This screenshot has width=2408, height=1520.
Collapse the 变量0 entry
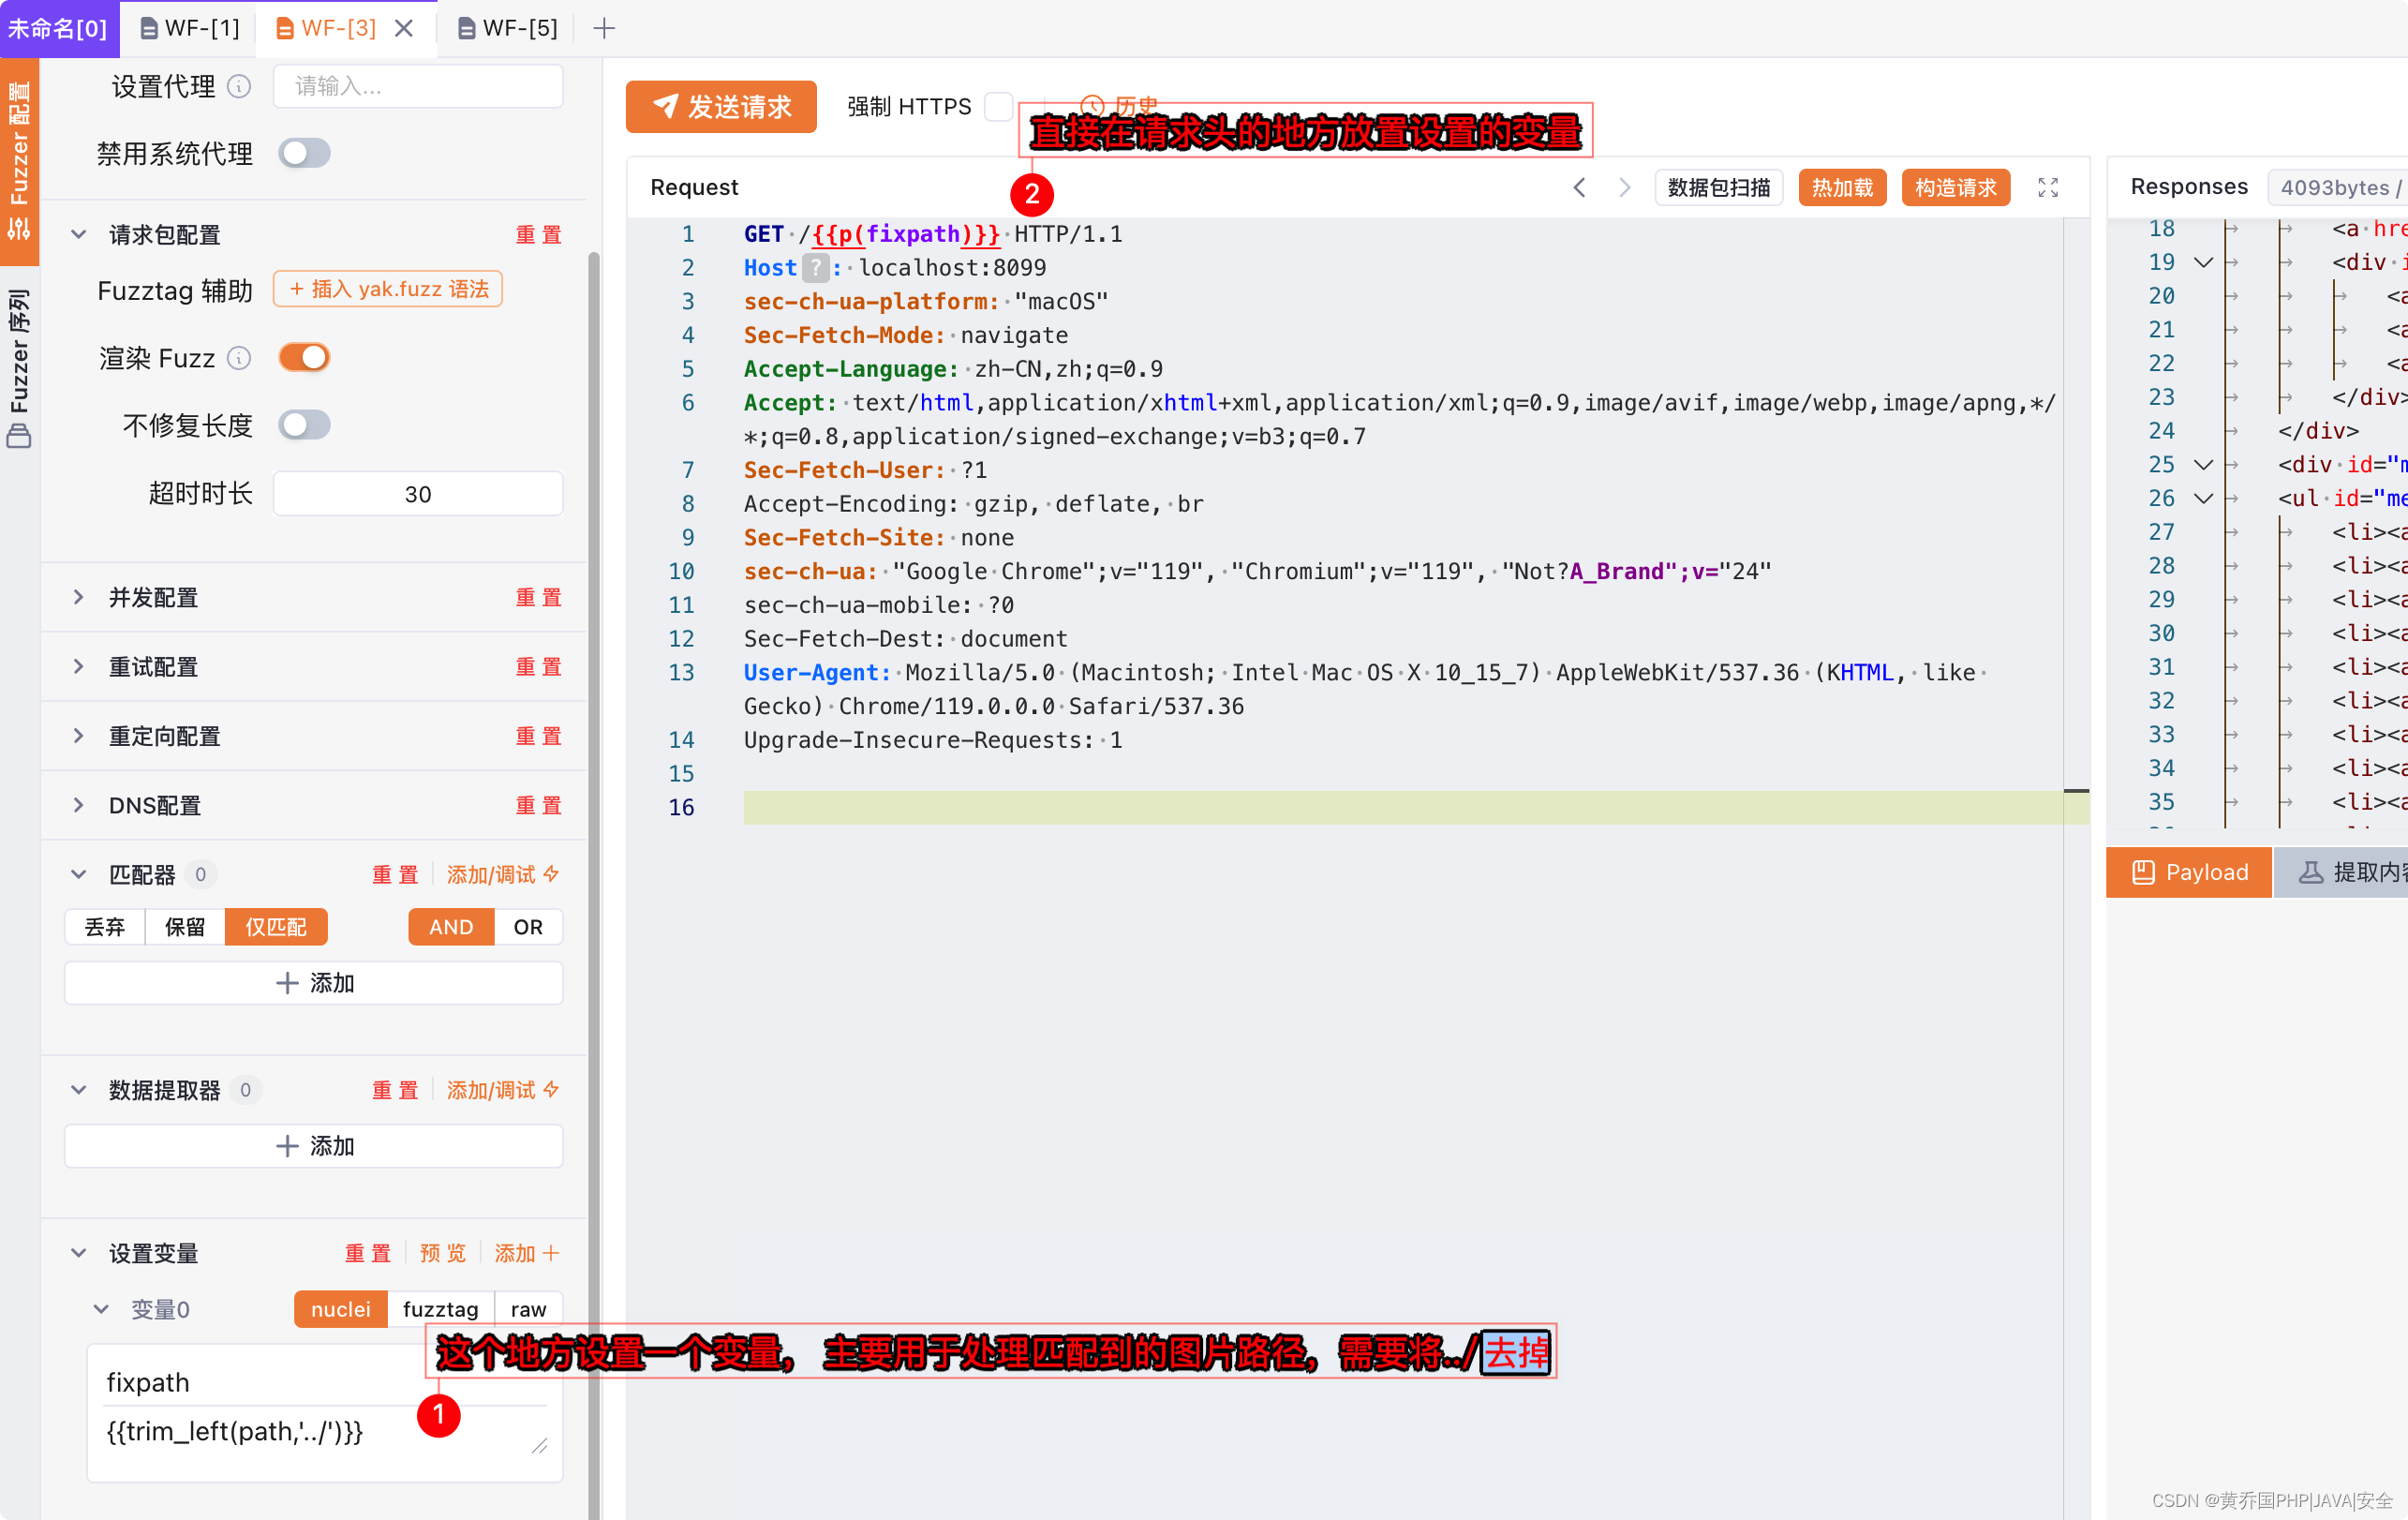(x=101, y=1309)
